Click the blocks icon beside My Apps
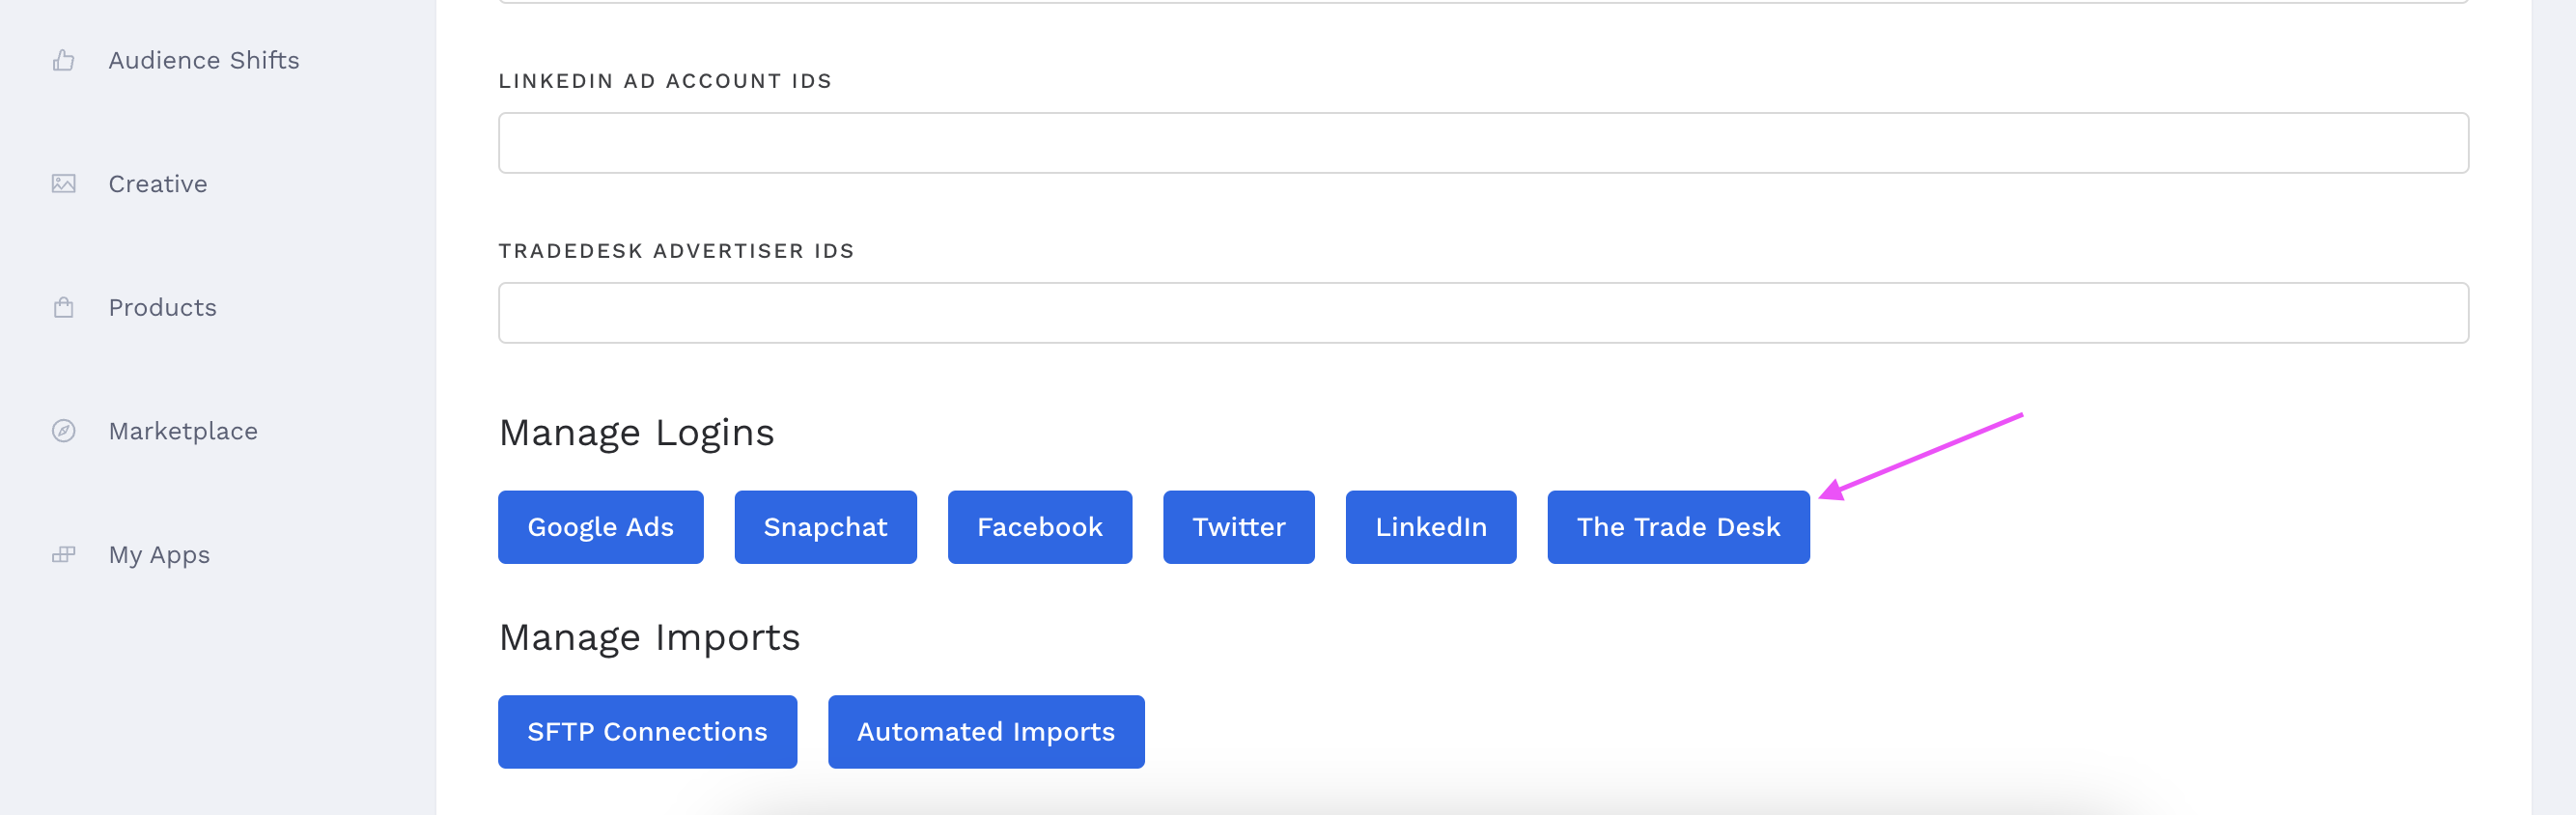 click(x=64, y=555)
